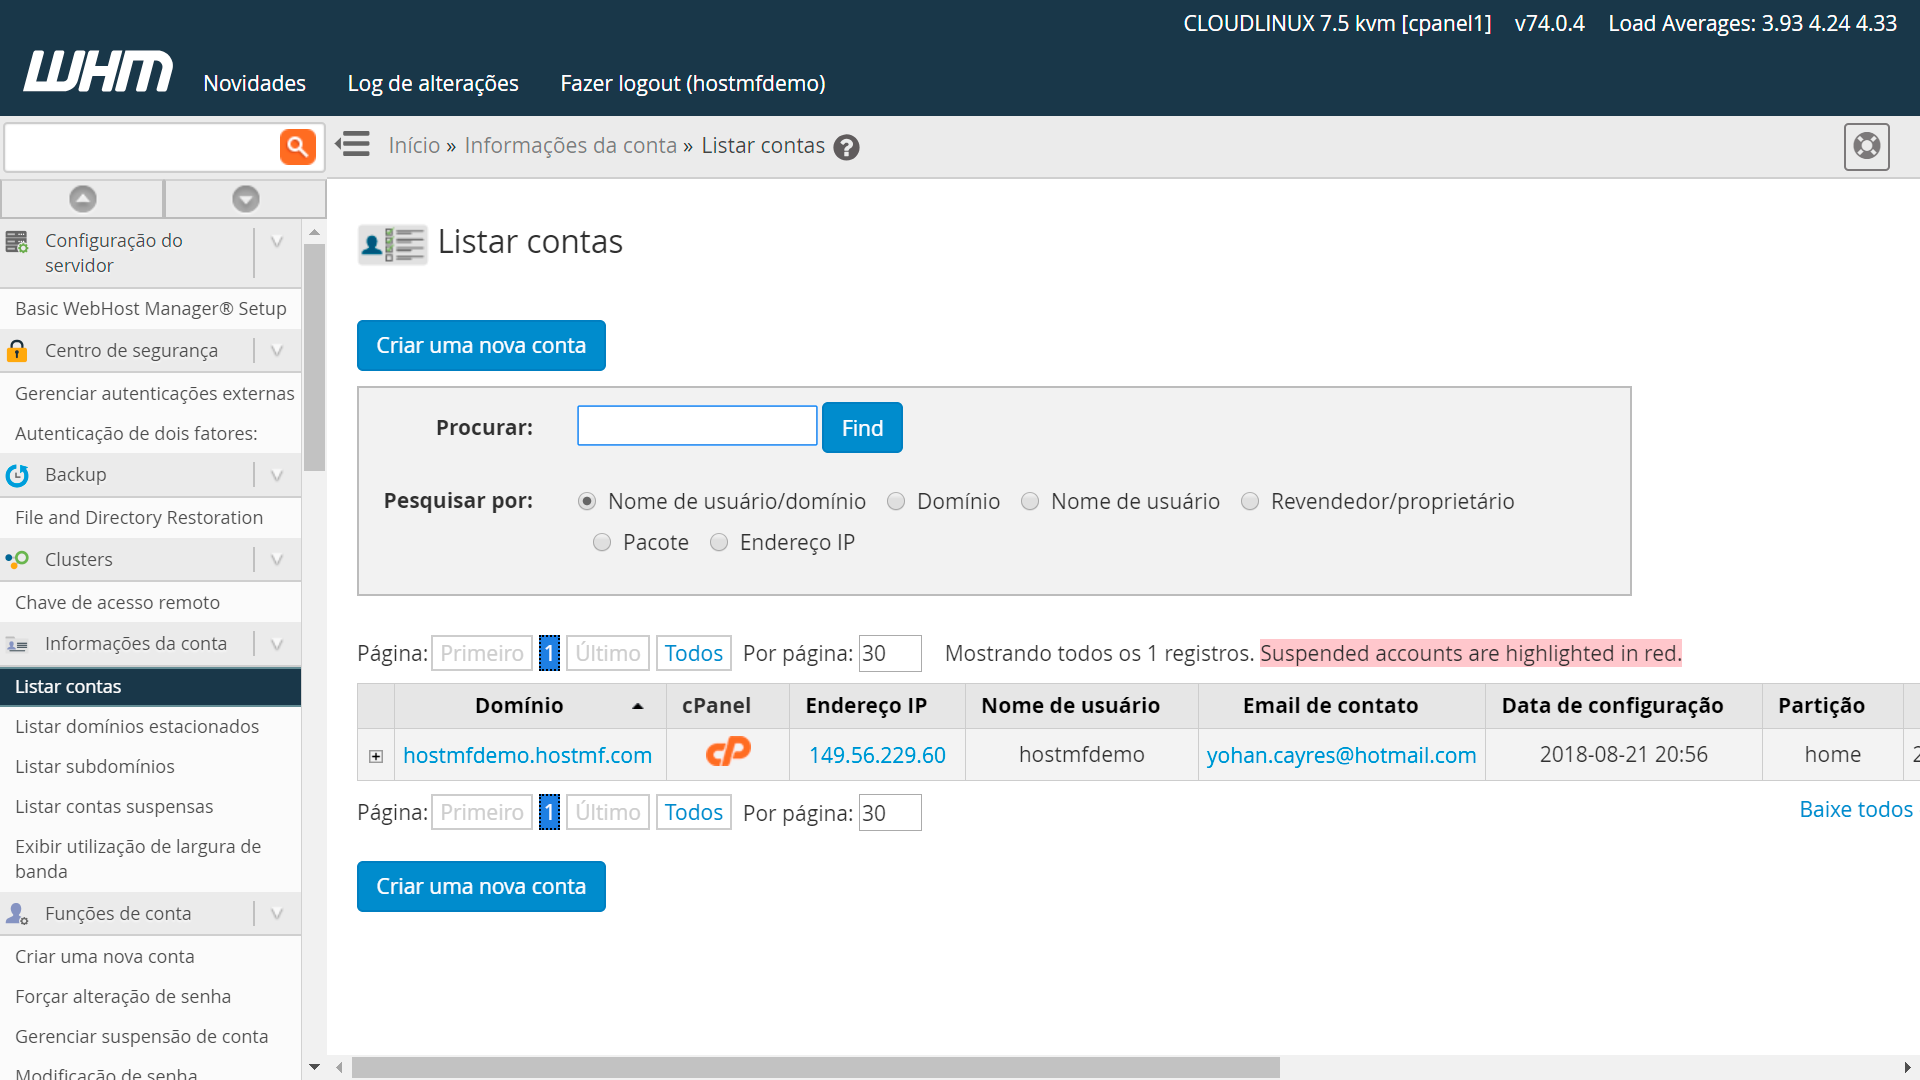Click the Funções de conta icon
The height and width of the screenshot is (1080, 1920).
pos(17,914)
